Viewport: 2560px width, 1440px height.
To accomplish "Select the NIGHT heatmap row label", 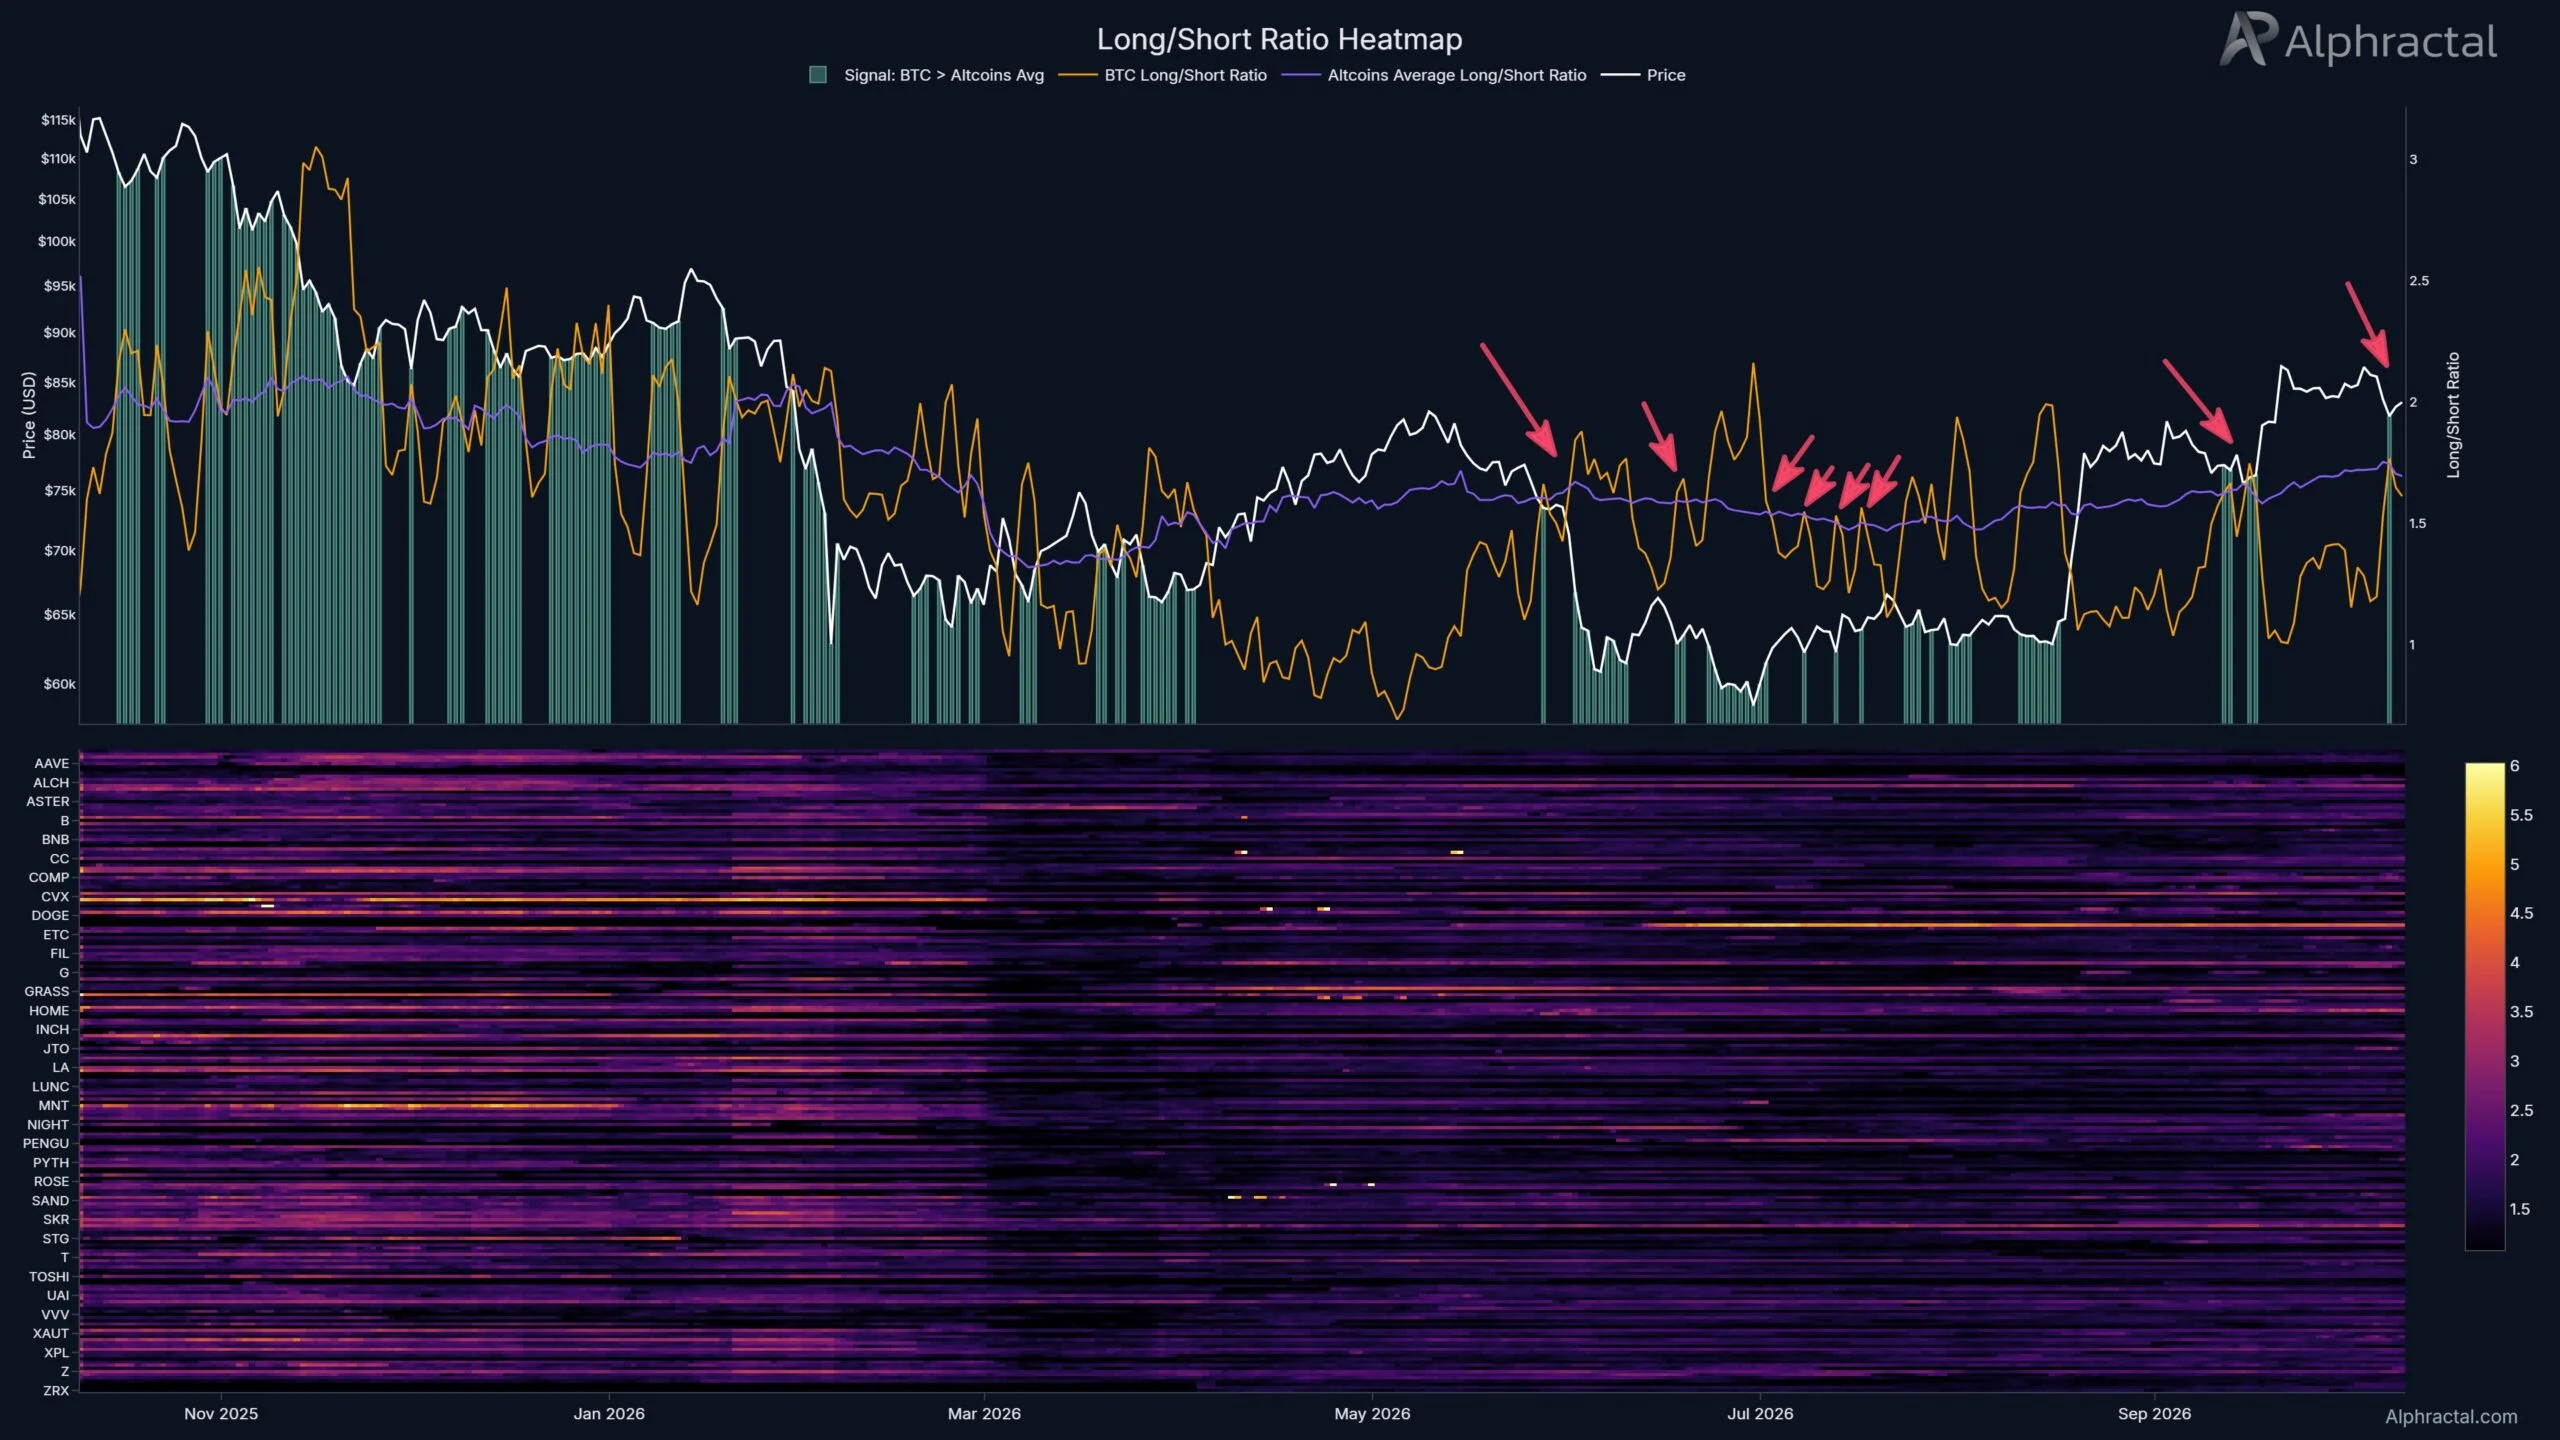I will [x=48, y=1124].
